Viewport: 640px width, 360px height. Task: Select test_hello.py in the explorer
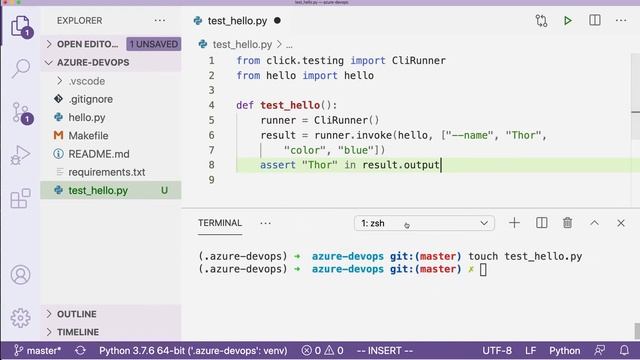[x=111, y=190]
